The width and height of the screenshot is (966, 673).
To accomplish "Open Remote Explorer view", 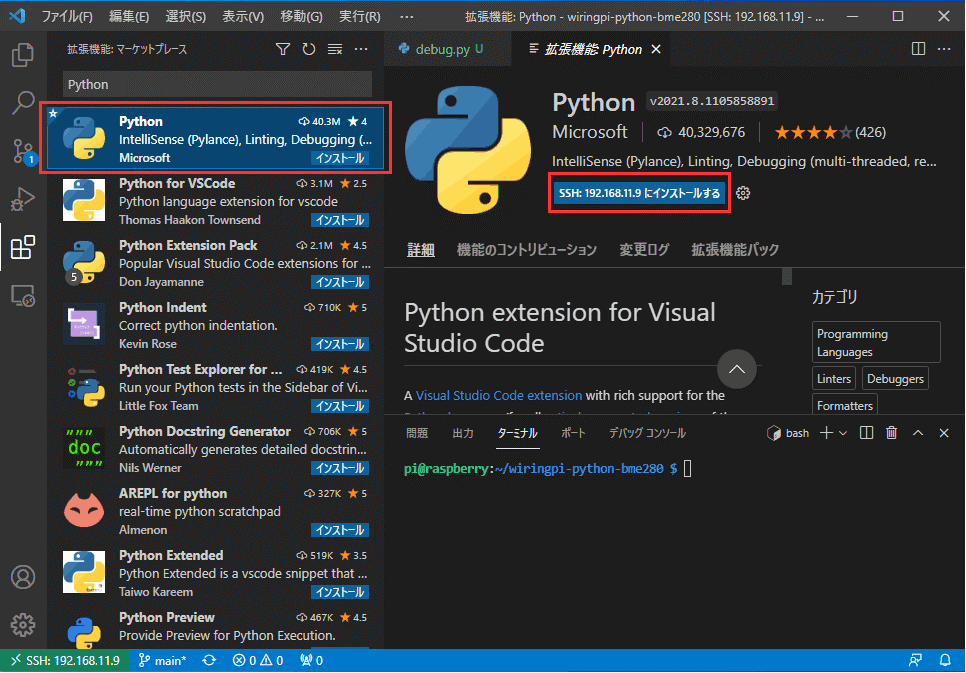I will point(23,296).
